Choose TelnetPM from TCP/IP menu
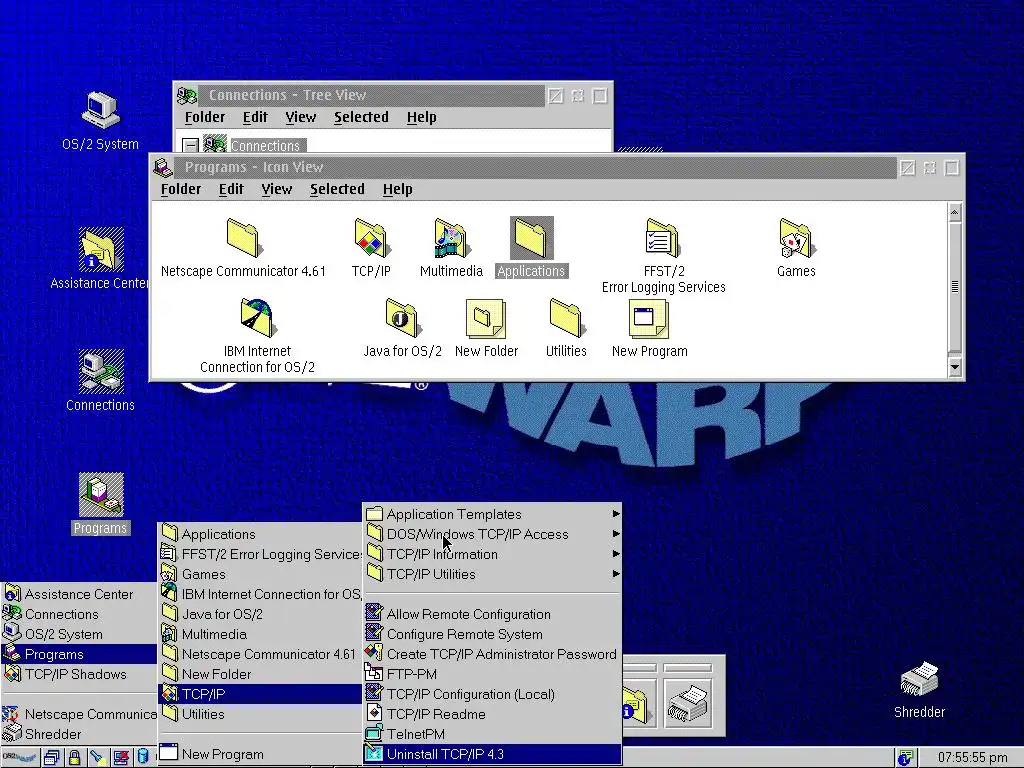This screenshot has height=768, width=1024. [492, 734]
